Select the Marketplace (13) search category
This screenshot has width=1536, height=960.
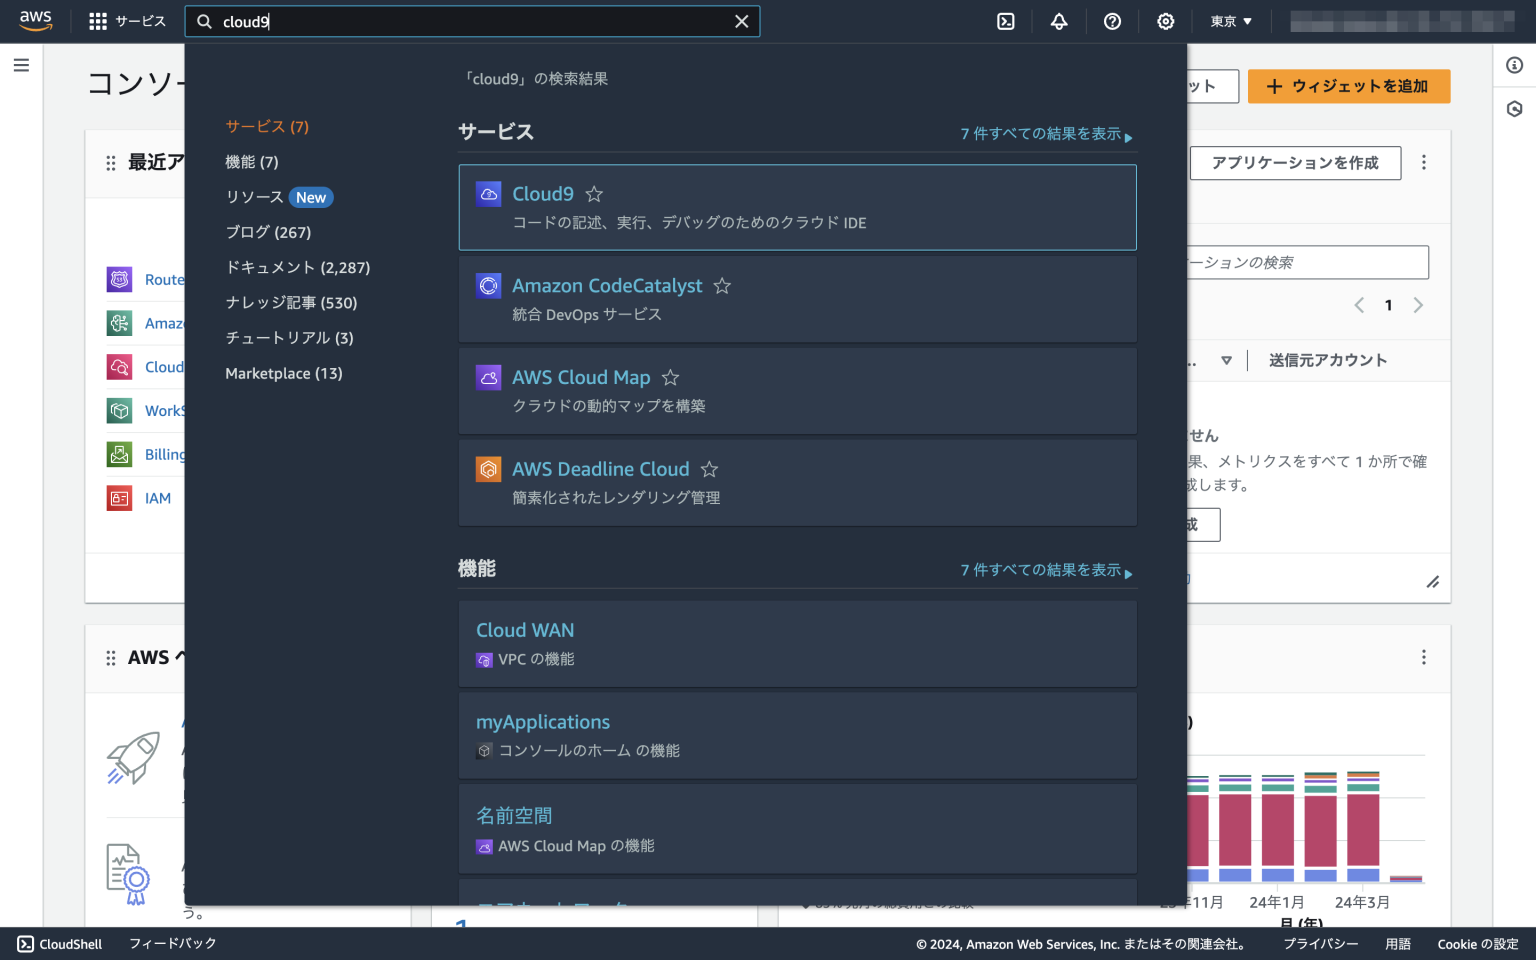(283, 373)
